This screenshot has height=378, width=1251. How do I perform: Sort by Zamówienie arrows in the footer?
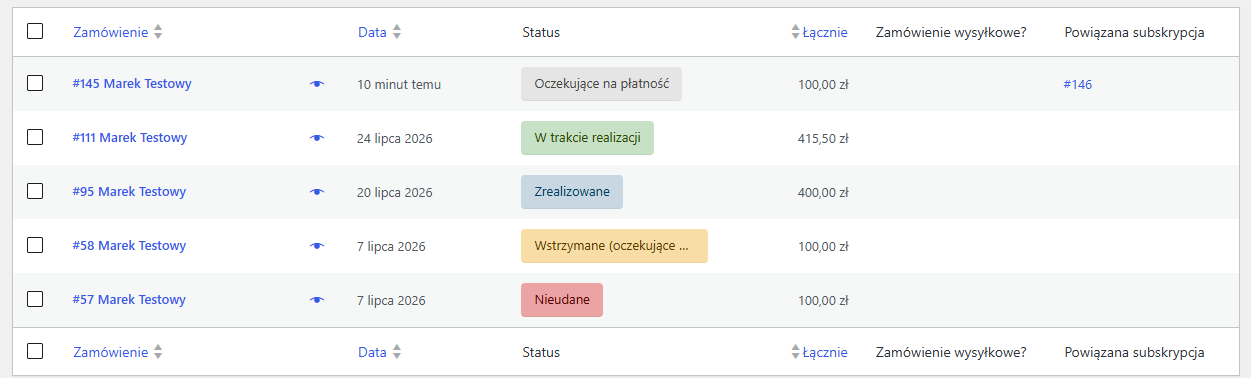click(x=158, y=352)
